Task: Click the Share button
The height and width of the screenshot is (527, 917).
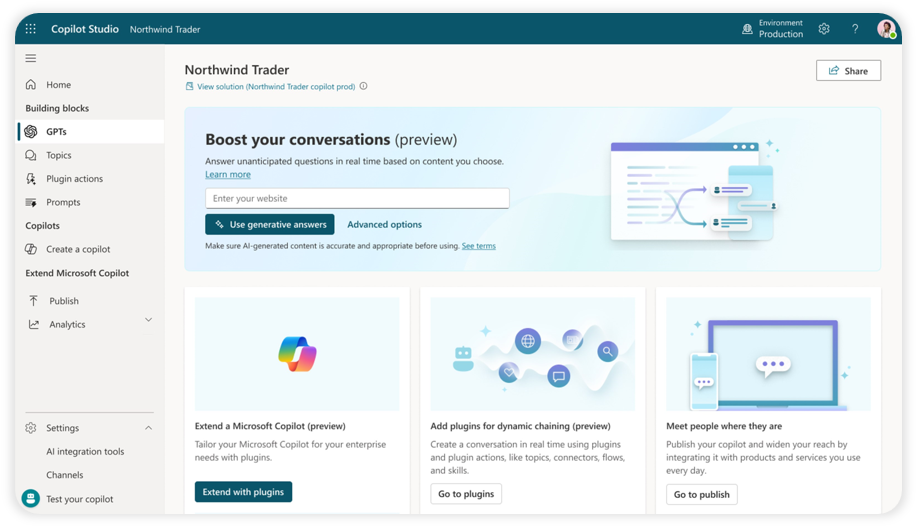Action: 848,71
